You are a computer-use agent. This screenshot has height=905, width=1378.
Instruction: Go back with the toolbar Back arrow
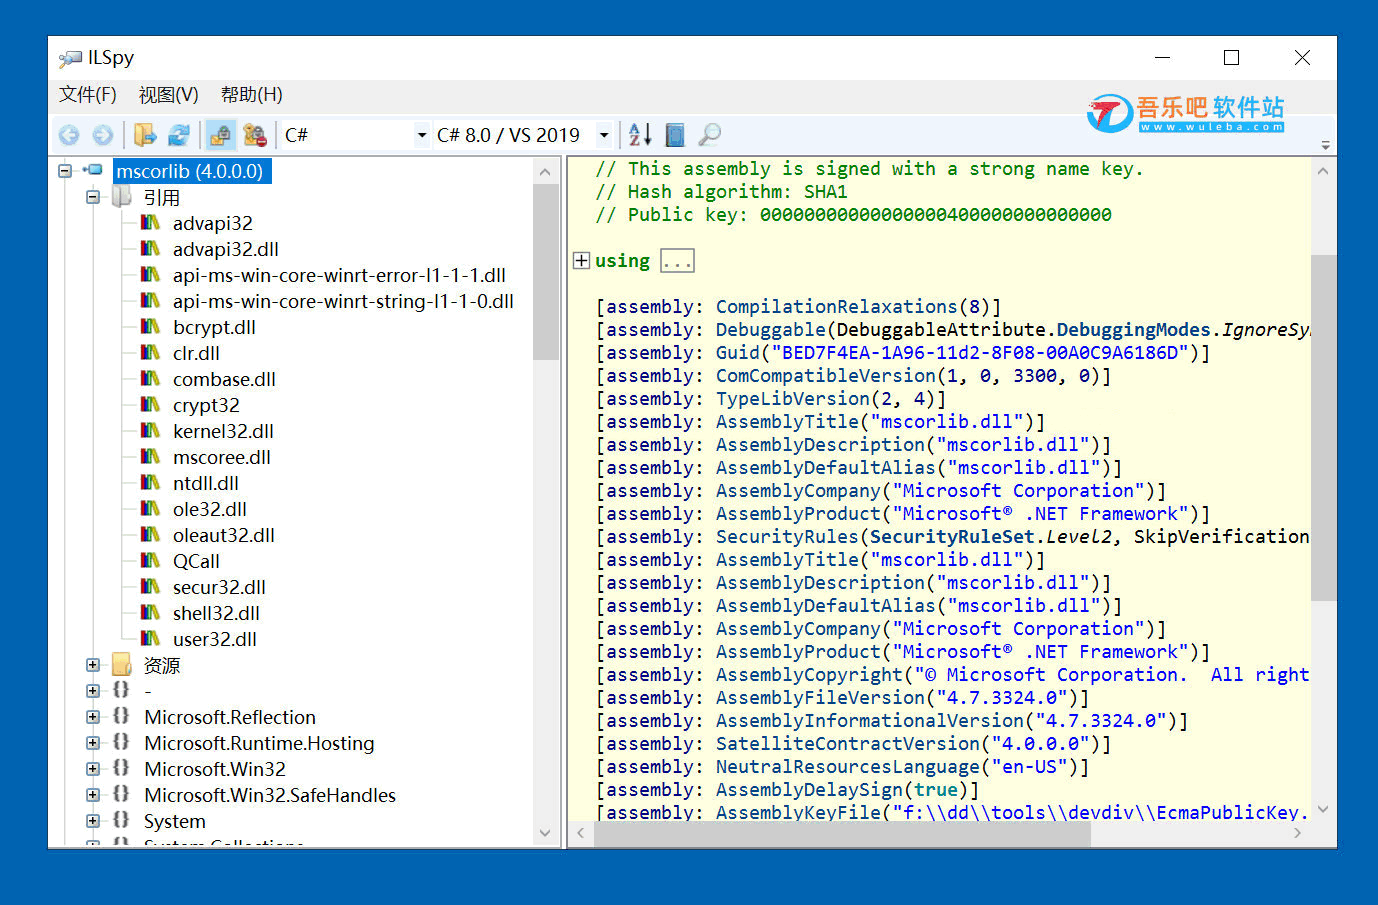tap(69, 135)
